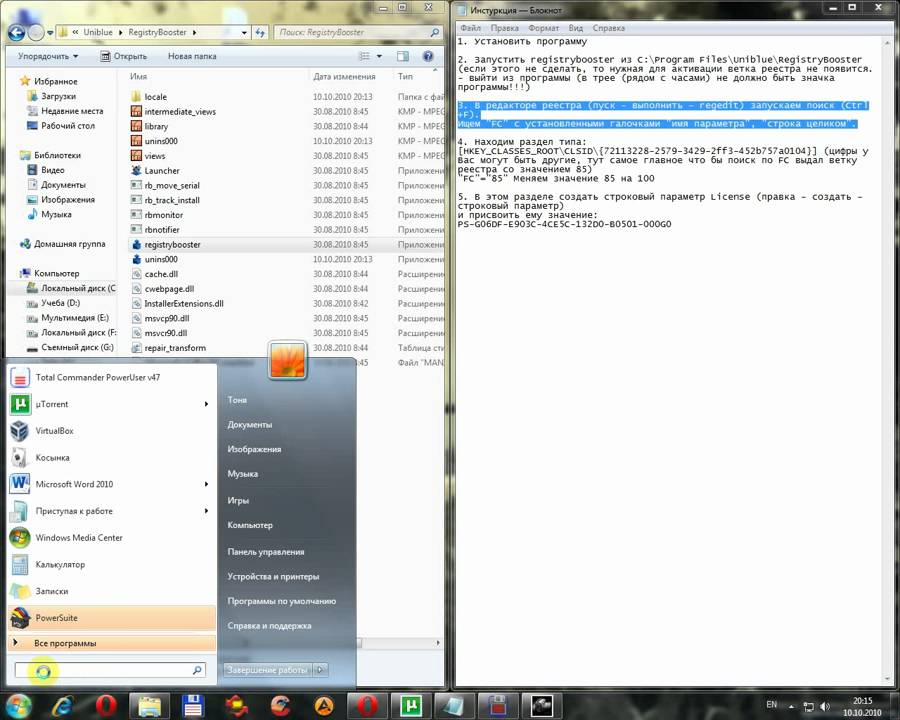Image resolution: width=900 pixels, height=720 pixels.
Task: Open Рабочий стол in the navigation pane
Action: click(x=68, y=126)
